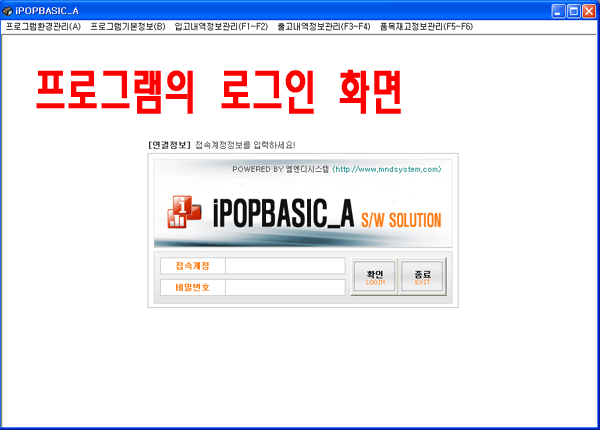Image resolution: width=600 pixels, height=430 pixels.
Task: Open the http://www.mndsystem.com link
Action: [387, 169]
